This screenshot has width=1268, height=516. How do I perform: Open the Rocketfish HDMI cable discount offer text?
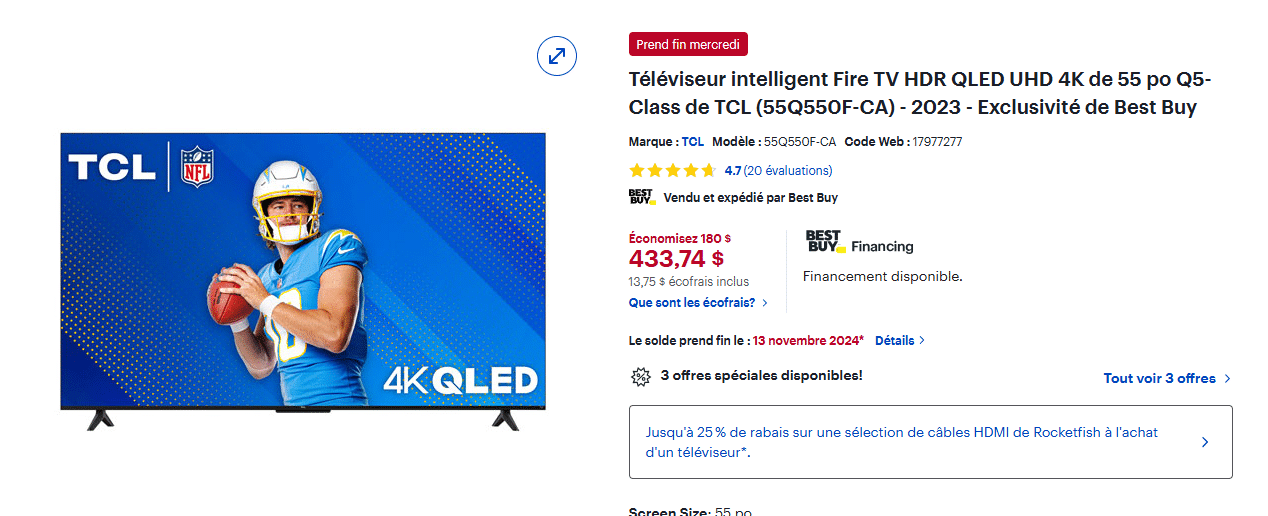pos(900,442)
